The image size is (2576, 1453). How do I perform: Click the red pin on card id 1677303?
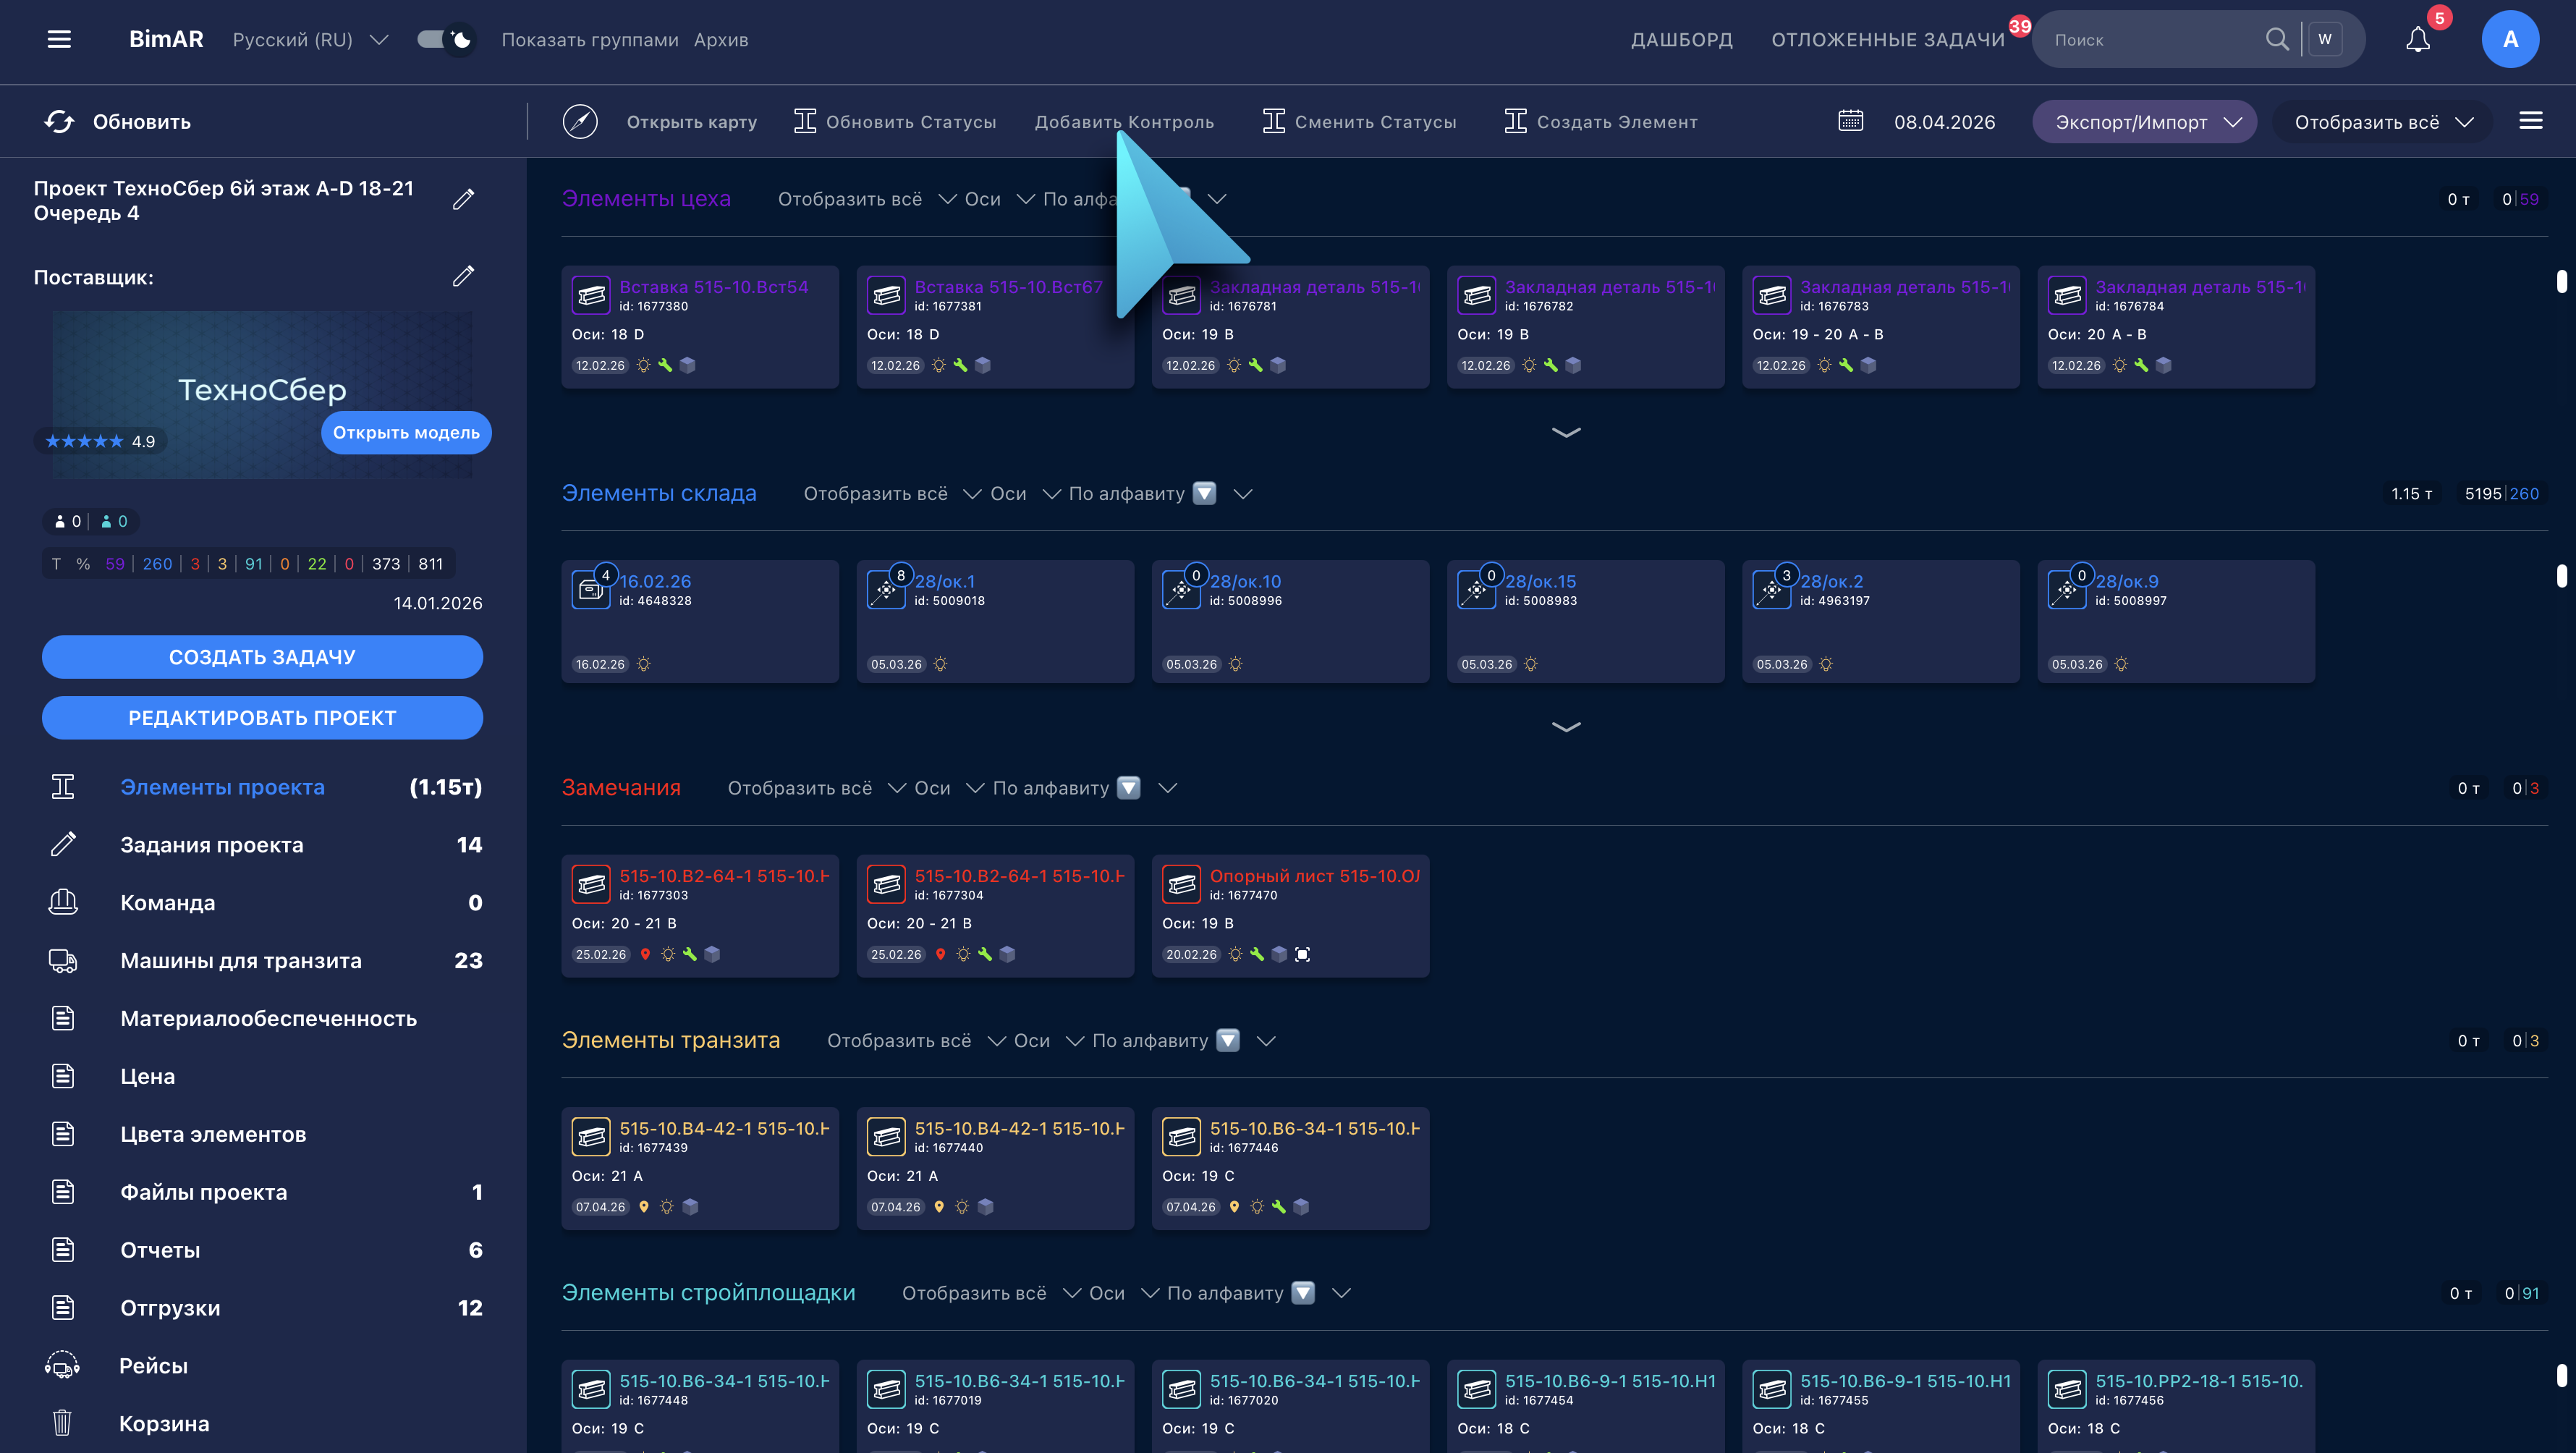(645, 954)
